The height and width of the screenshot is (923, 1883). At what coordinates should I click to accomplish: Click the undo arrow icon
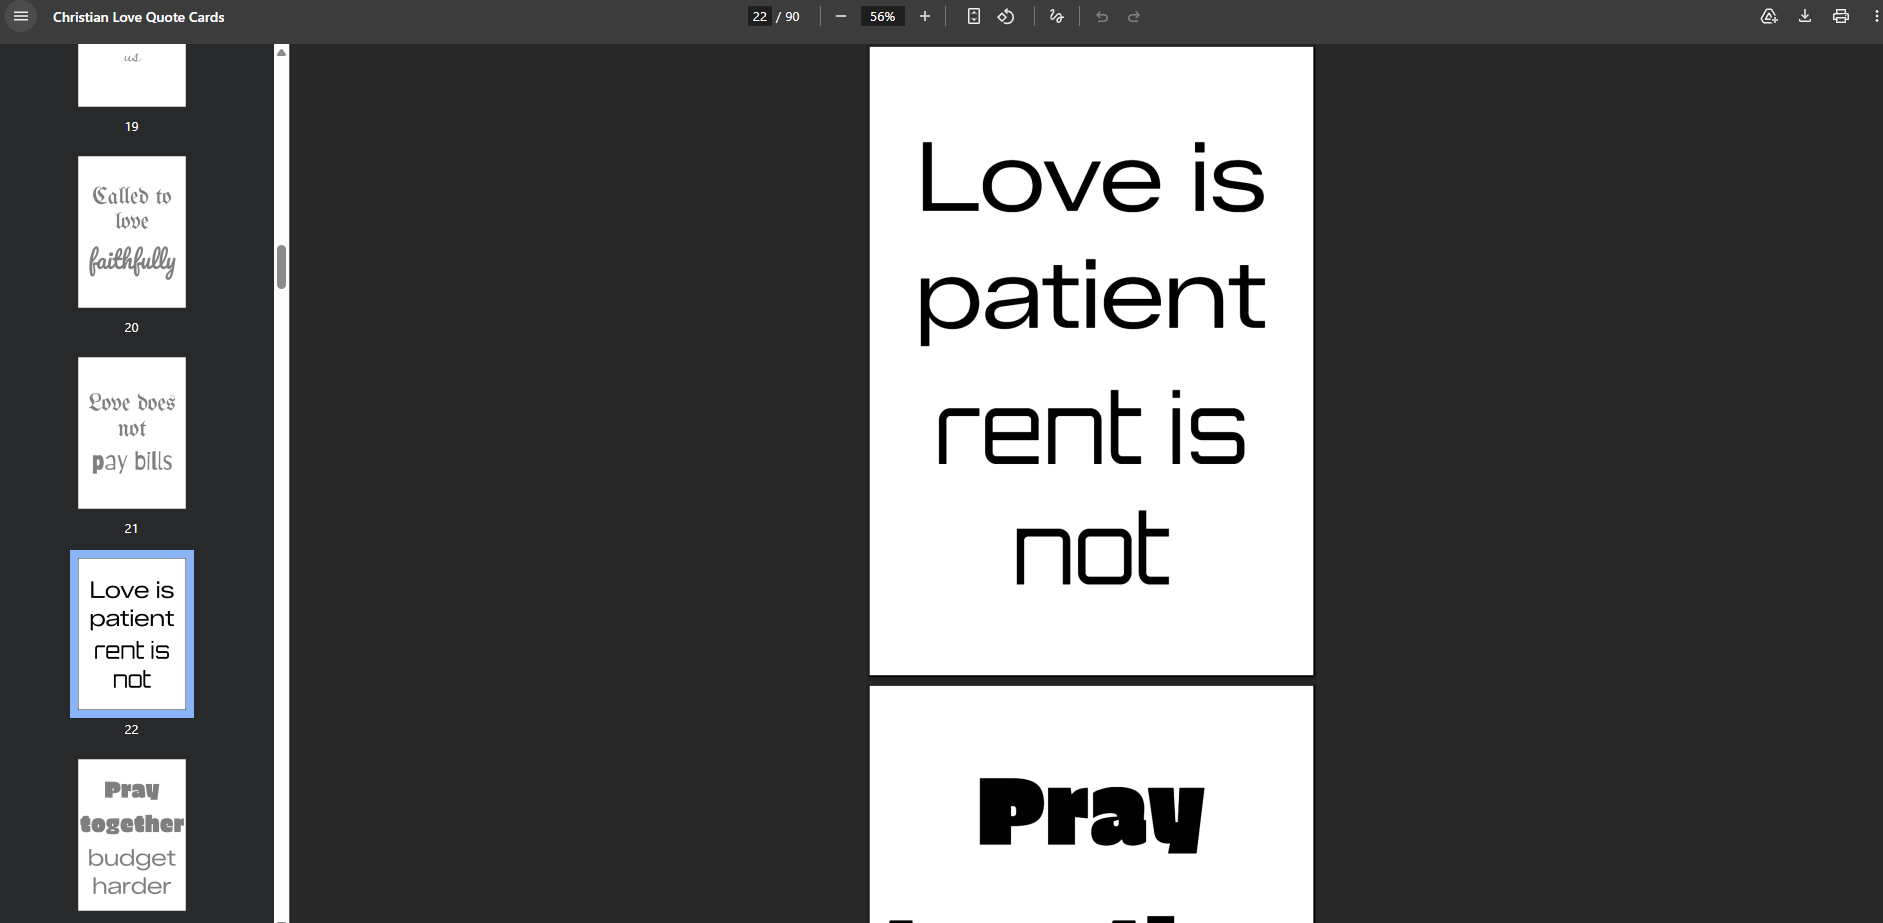tap(1102, 17)
